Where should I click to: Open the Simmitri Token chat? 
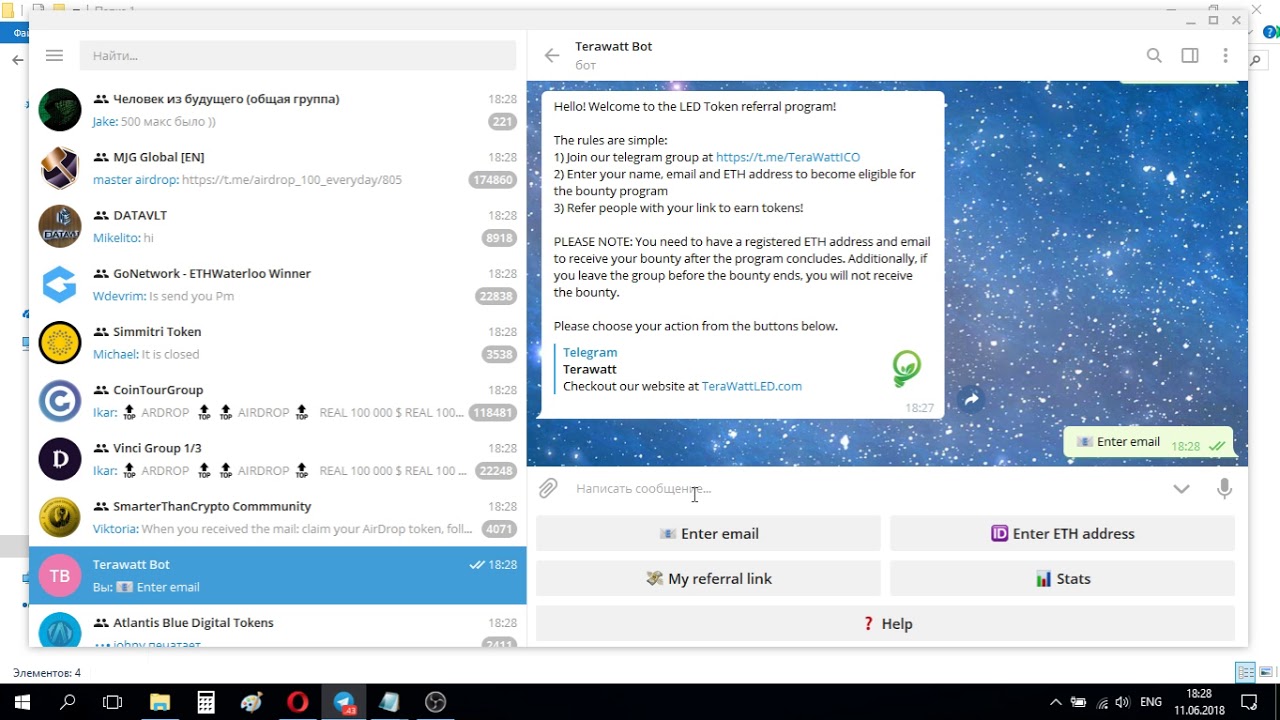coord(278,343)
